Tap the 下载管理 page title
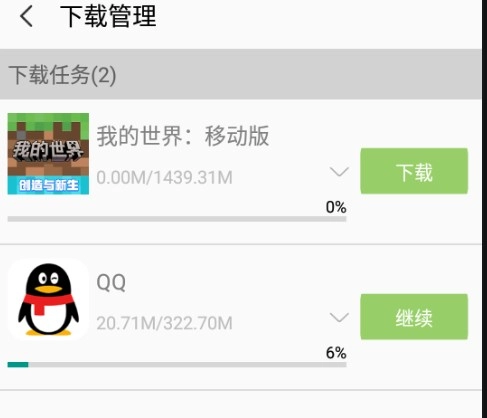The image size is (487, 418). tap(108, 16)
